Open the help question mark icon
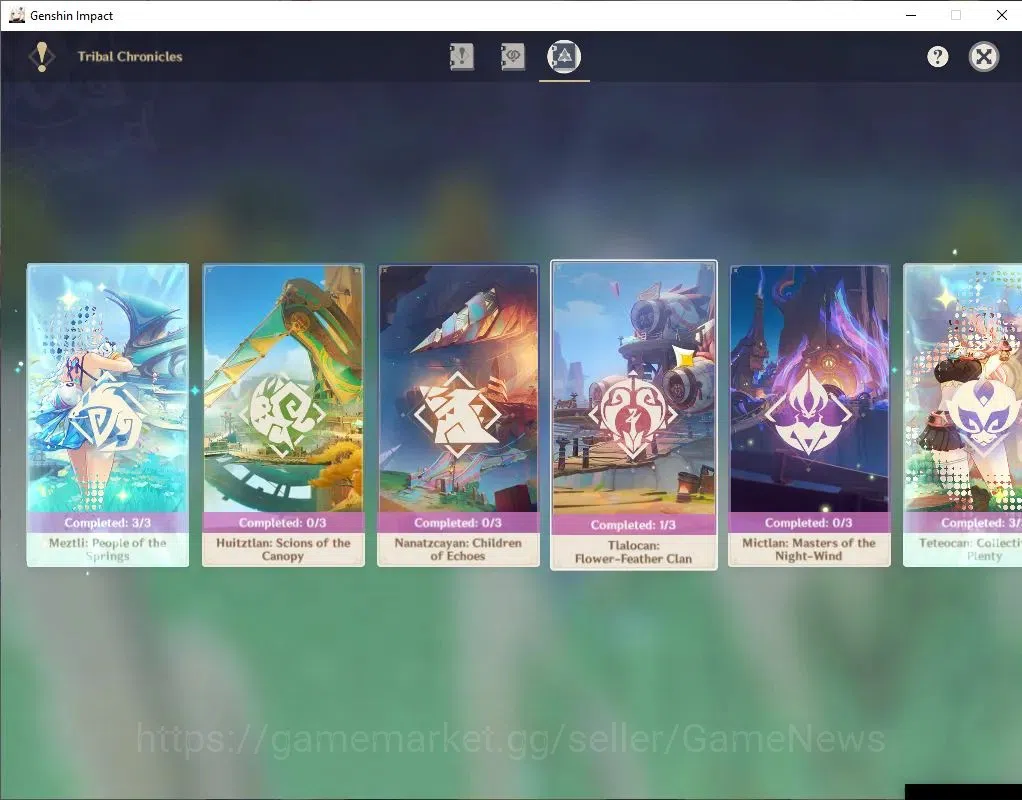Screen dimensions: 1022x800 pyautogui.click(x=937, y=57)
